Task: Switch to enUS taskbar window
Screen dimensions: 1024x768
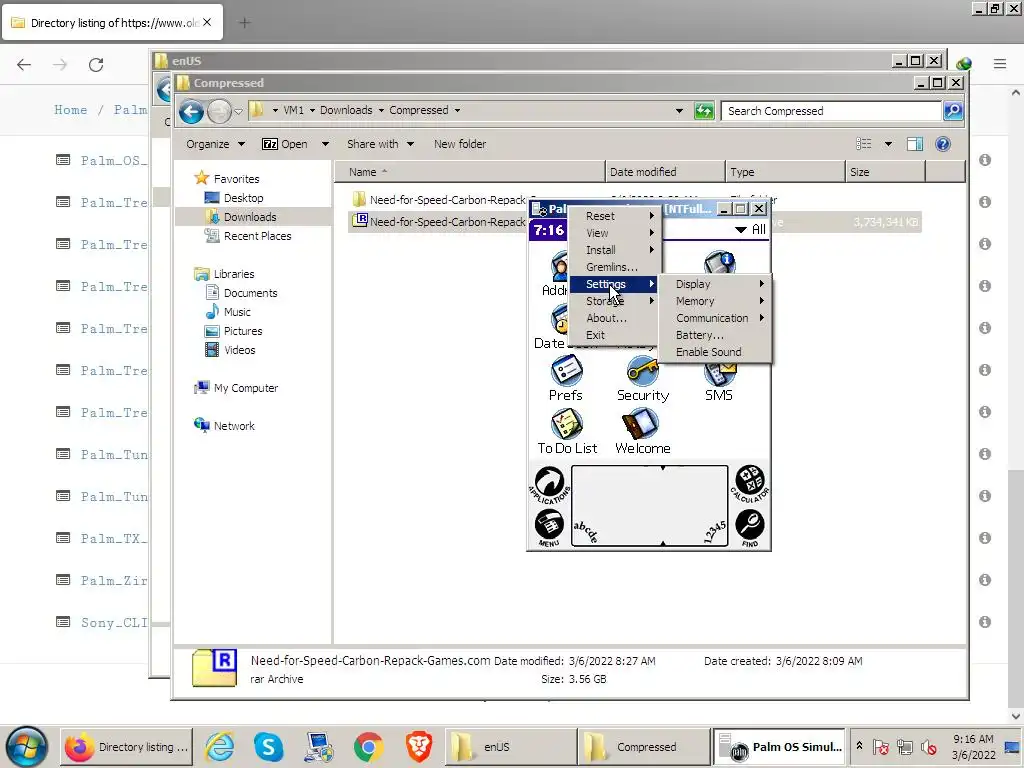Action: [511, 746]
